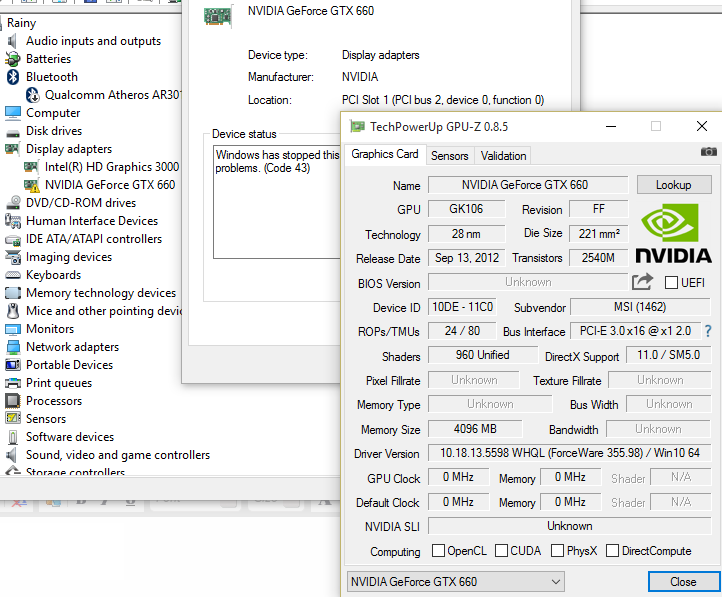Click the Mice and pointing devices icon
The height and width of the screenshot is (600, 722).
click(x=13, y=311)
